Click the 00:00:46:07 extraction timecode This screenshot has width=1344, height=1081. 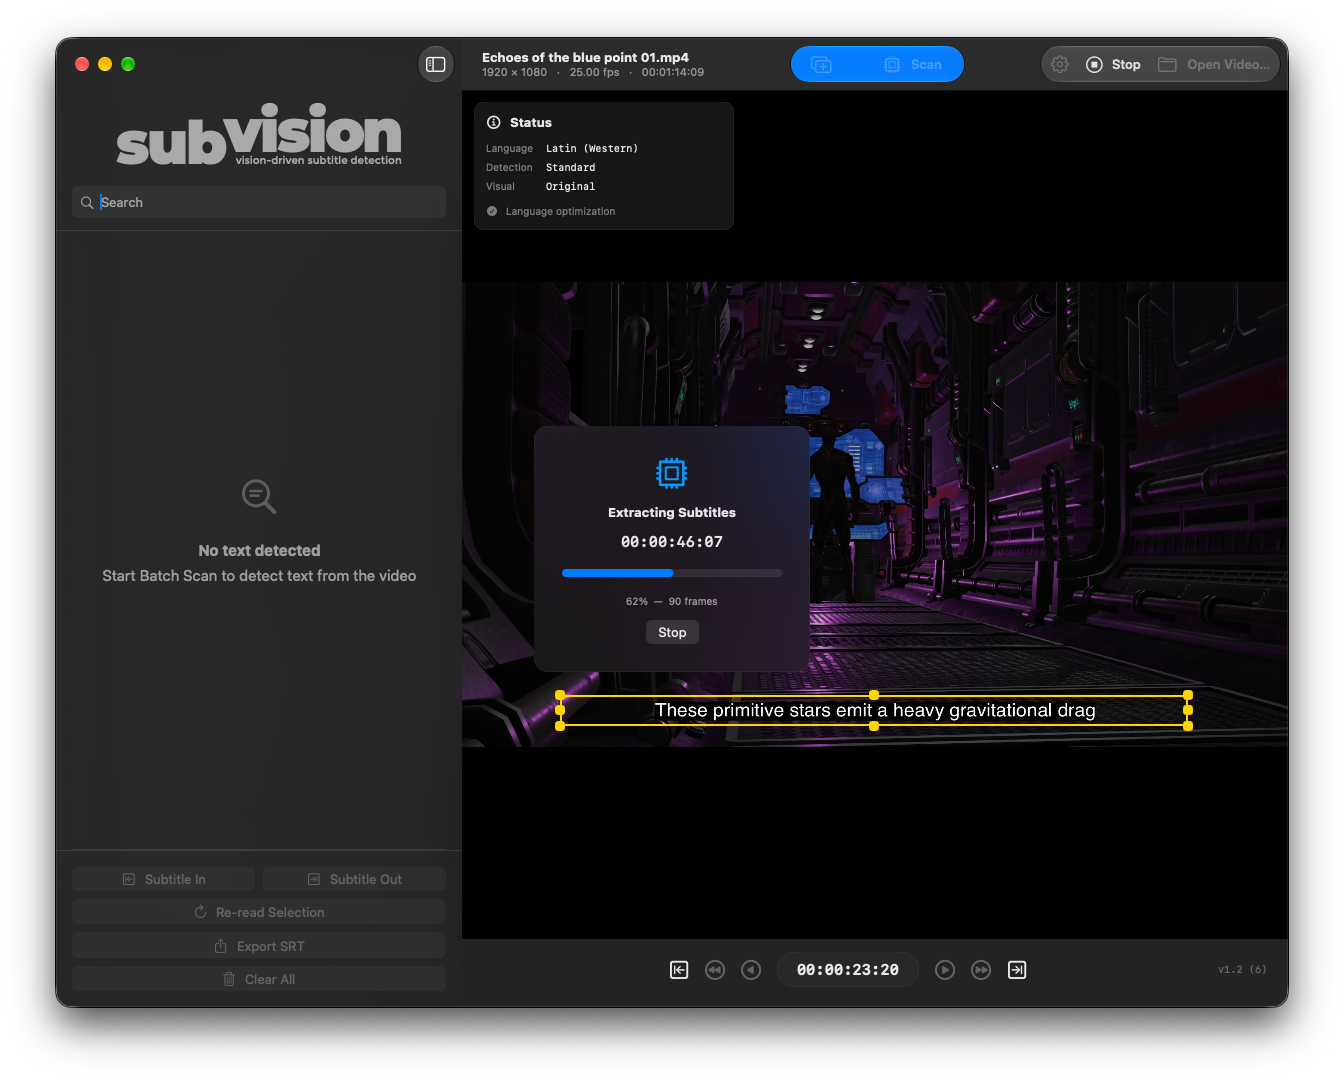point(672,542)
